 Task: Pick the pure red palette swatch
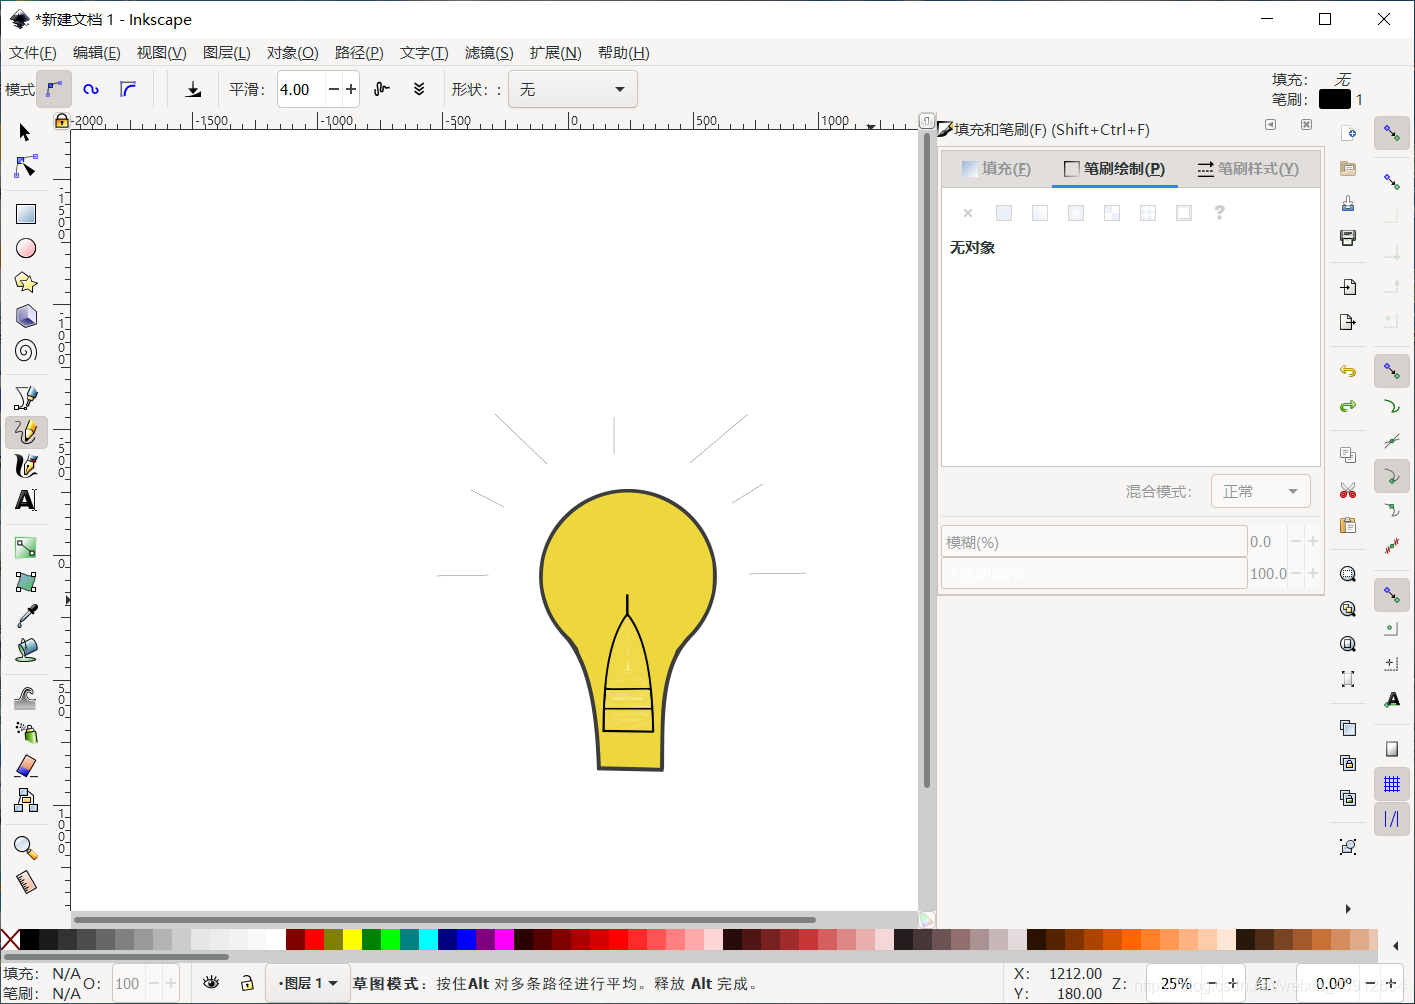314,939
